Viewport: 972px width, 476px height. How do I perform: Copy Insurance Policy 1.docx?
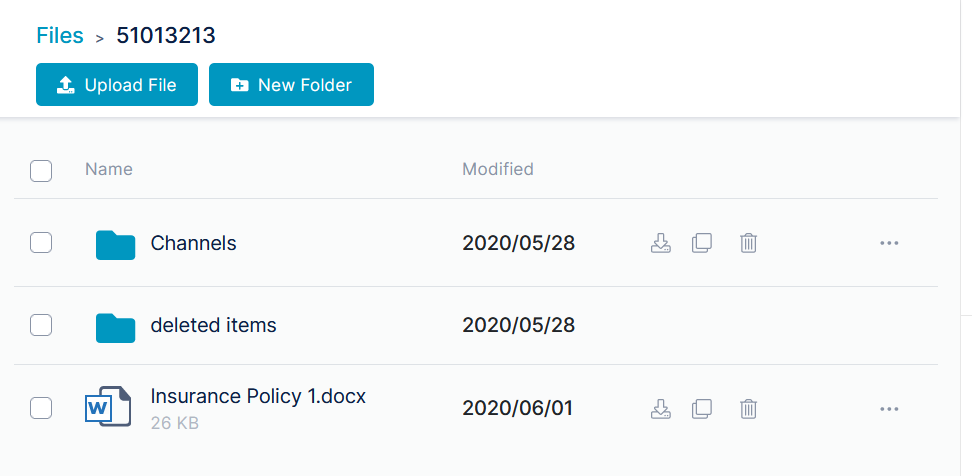click(x=702, y=408)
